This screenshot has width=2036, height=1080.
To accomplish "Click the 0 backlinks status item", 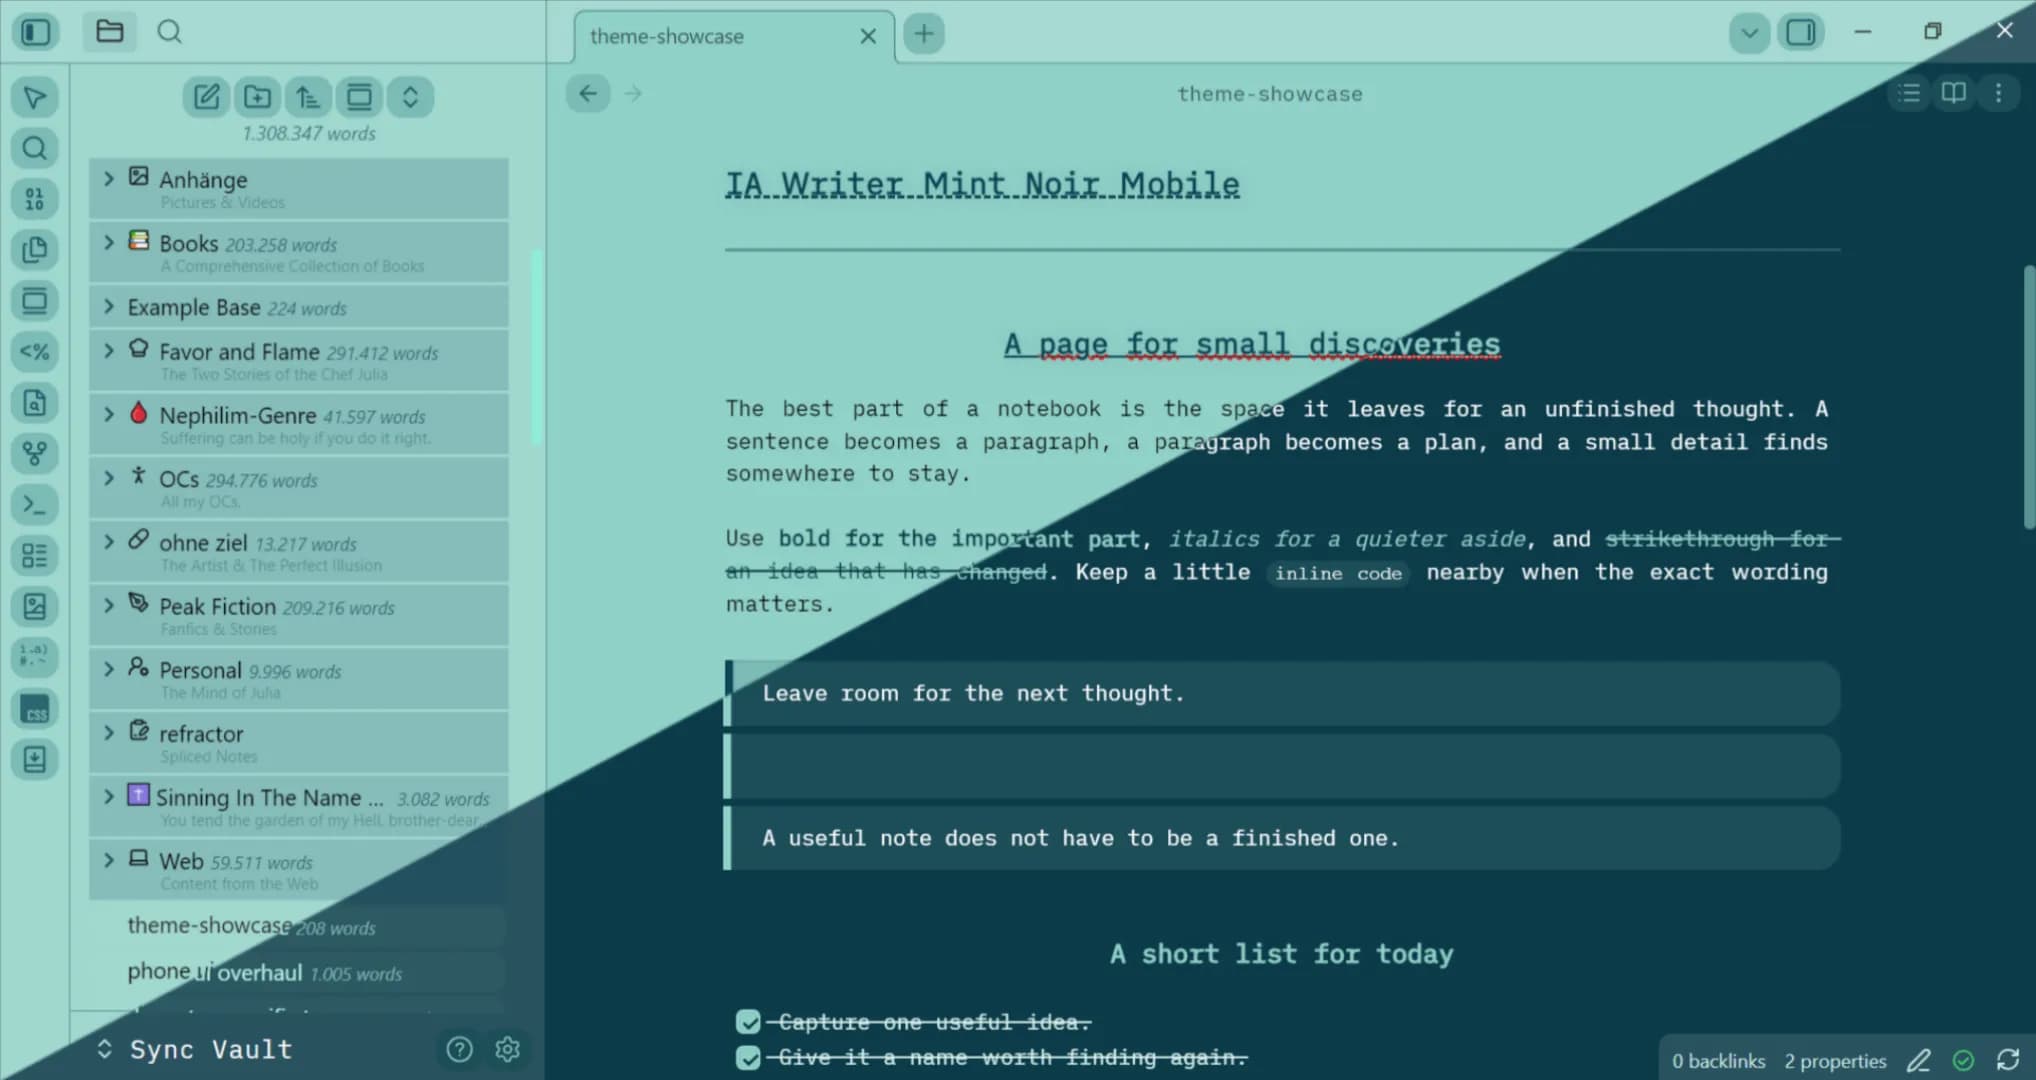I will click(1719, 1061).
